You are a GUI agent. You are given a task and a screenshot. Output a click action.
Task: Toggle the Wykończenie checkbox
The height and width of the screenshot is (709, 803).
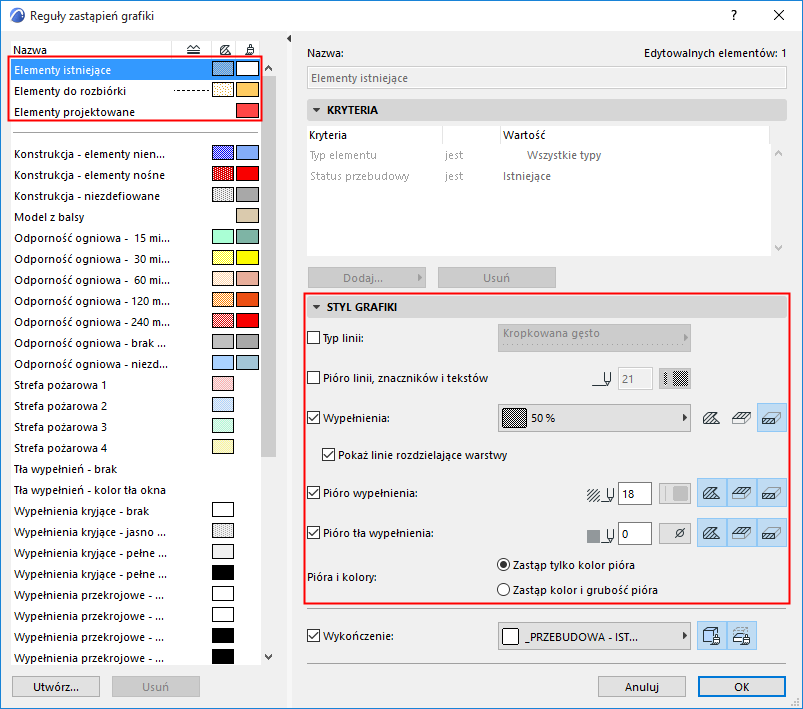[x=313, y=636]
